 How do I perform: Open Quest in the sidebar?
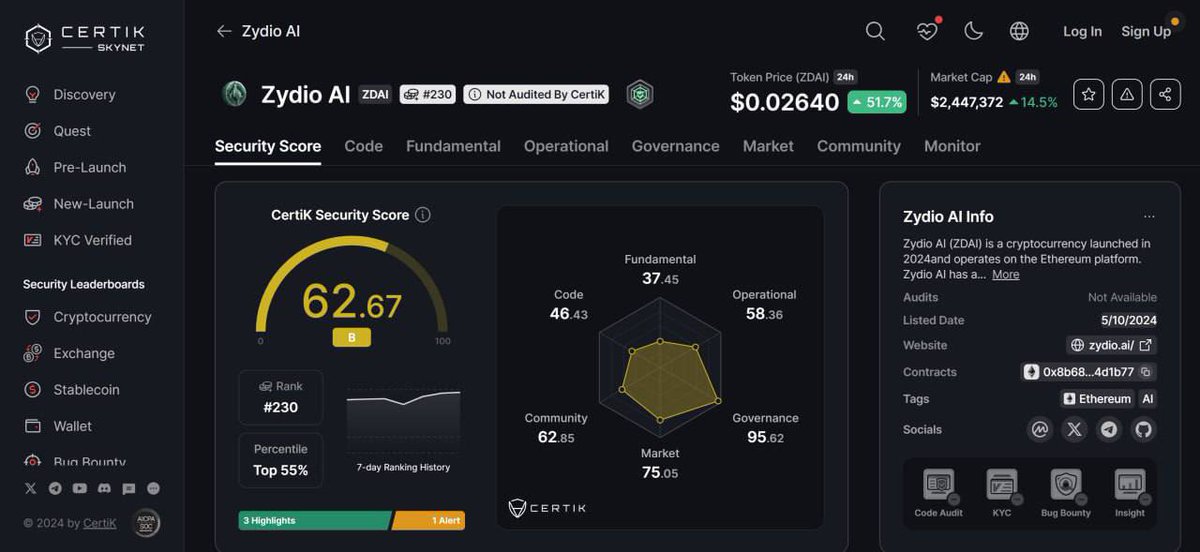tap(58, 131)
